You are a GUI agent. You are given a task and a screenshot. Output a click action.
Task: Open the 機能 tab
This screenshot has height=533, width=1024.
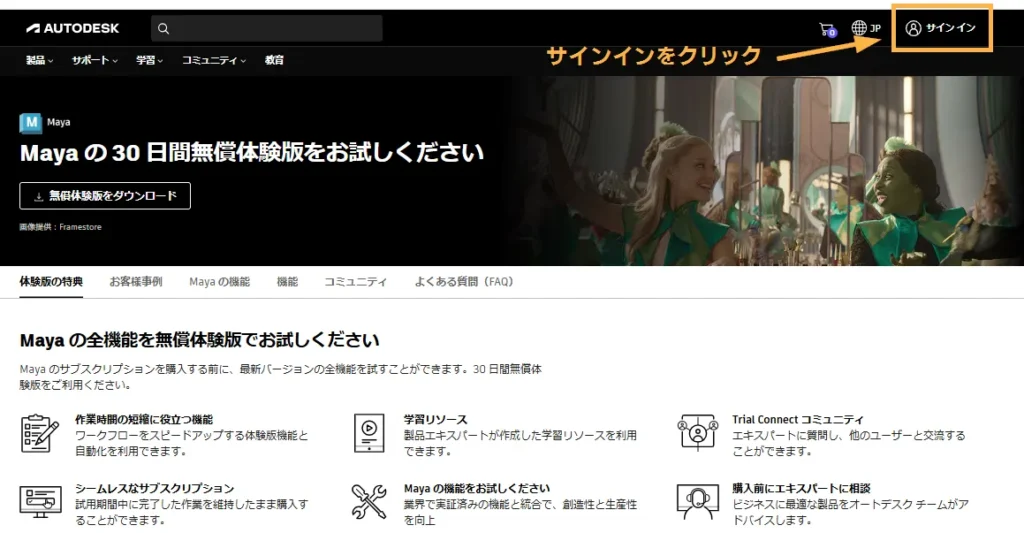(287, 282)
